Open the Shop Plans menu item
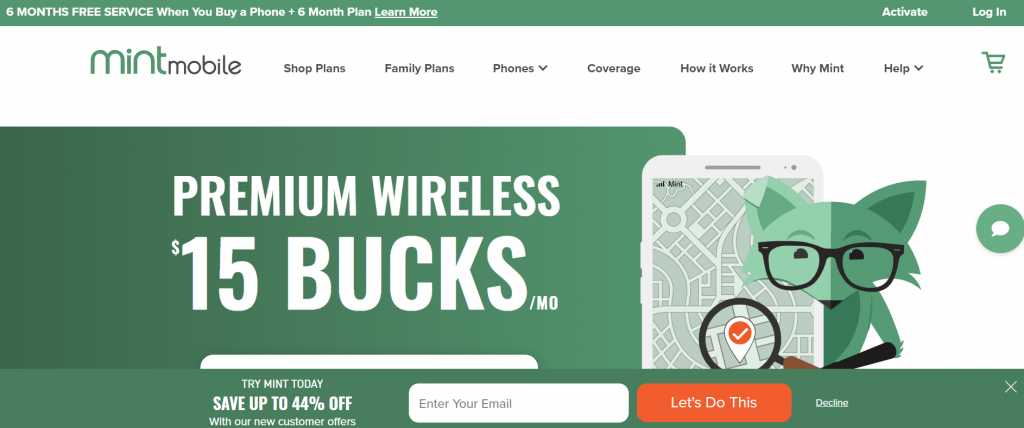This screenshot has height=428, width=1024. 314,68
